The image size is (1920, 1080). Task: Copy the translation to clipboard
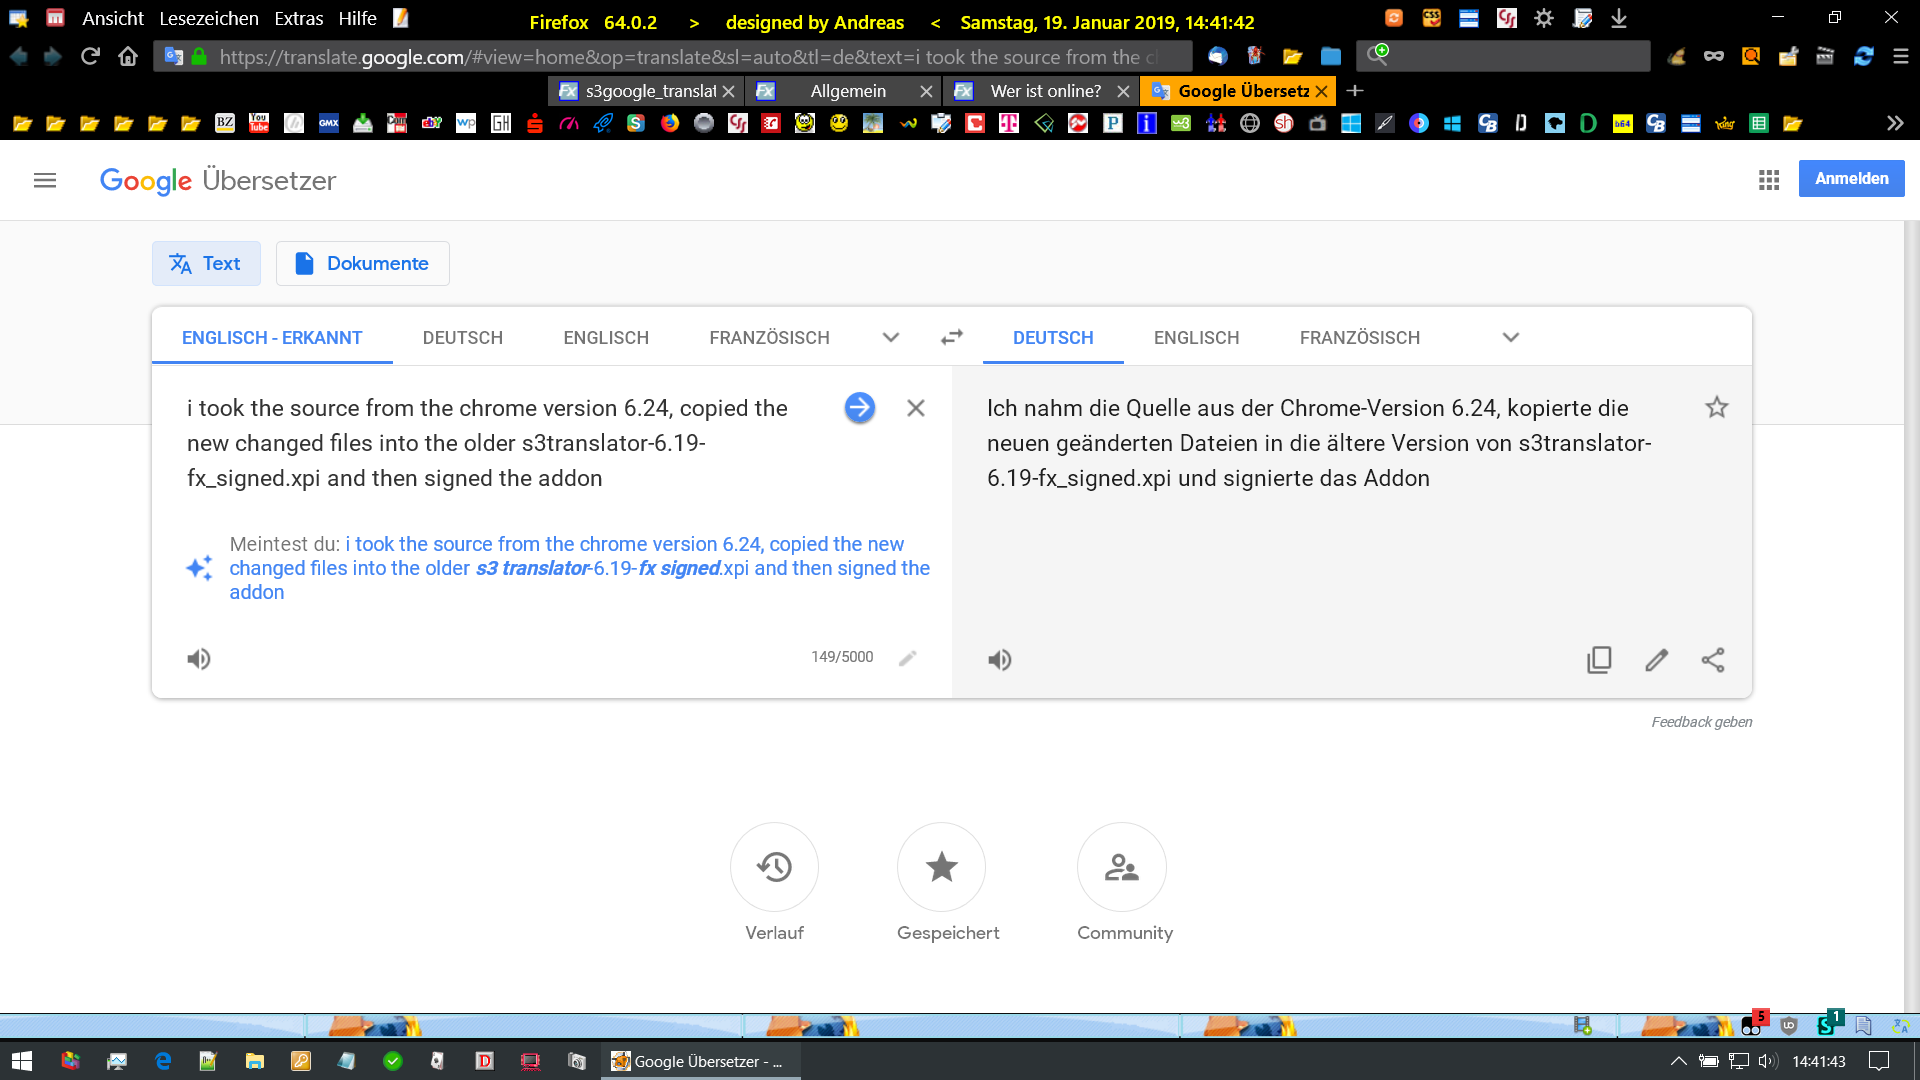tap(1599, 660)
